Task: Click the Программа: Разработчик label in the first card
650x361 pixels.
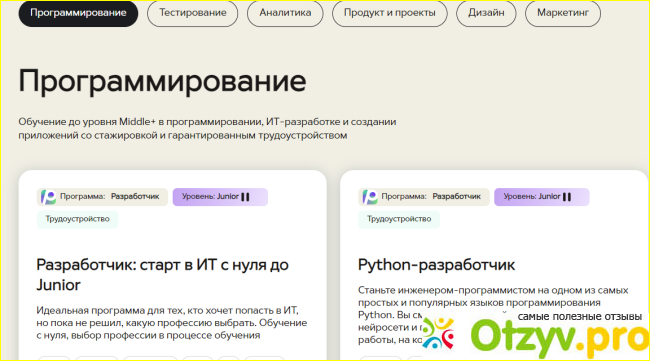Action: pos(102,197)
